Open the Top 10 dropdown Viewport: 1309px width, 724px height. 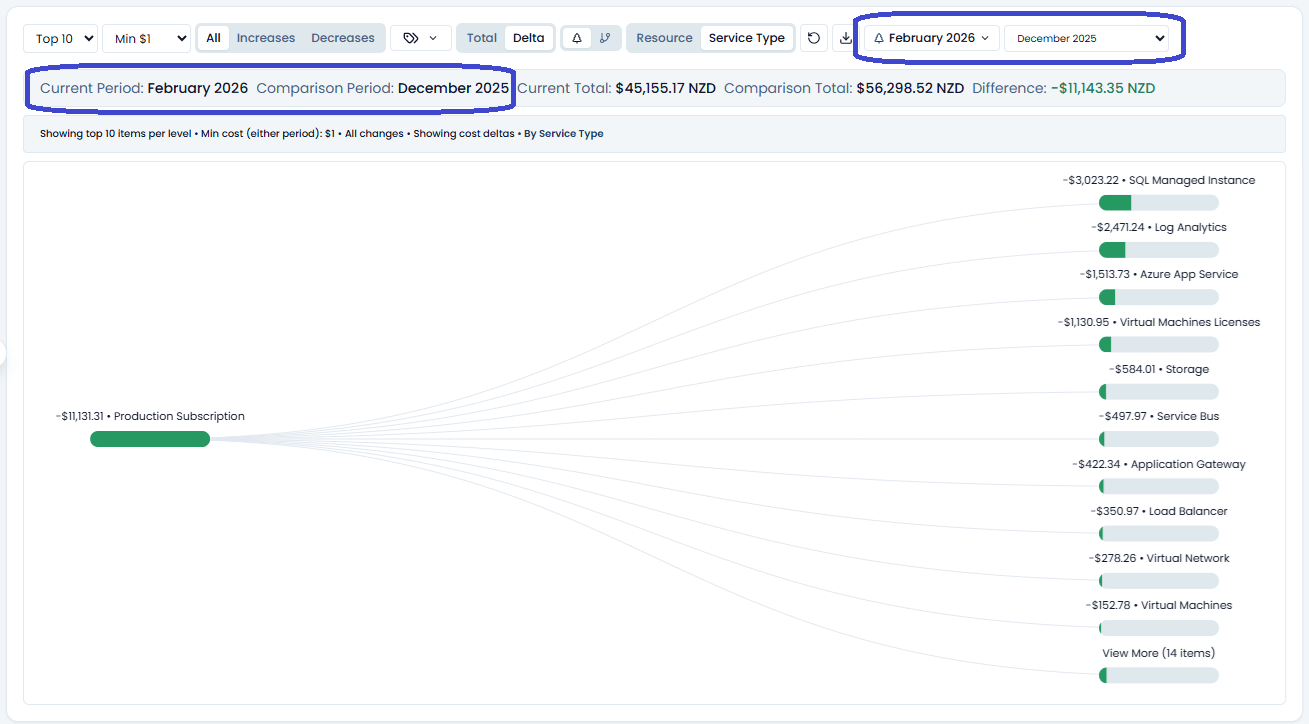pyautogui.click(x=60, y=38)
